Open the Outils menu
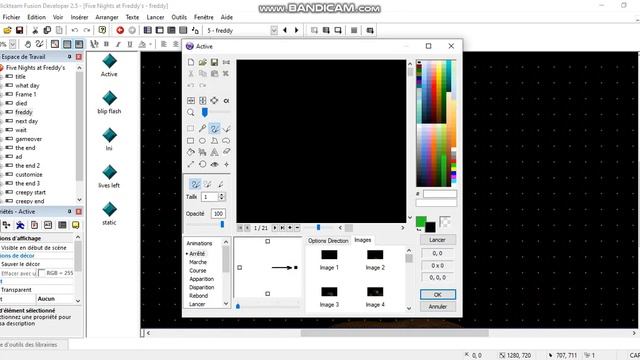This screenshot has width=640, height=360. (x=179, y=17)
